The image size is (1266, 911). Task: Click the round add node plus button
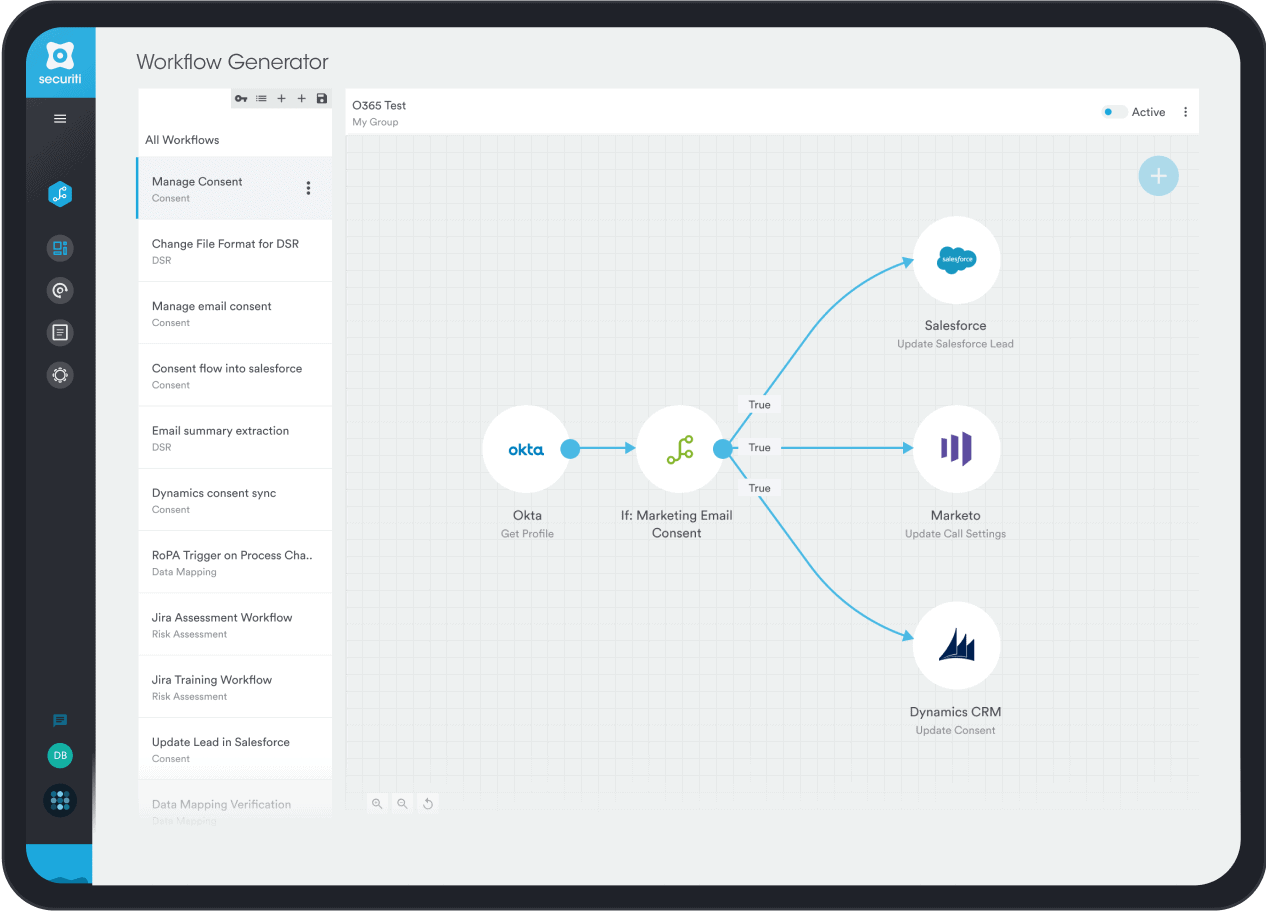pyautogui.click(x=1158, y=176)
